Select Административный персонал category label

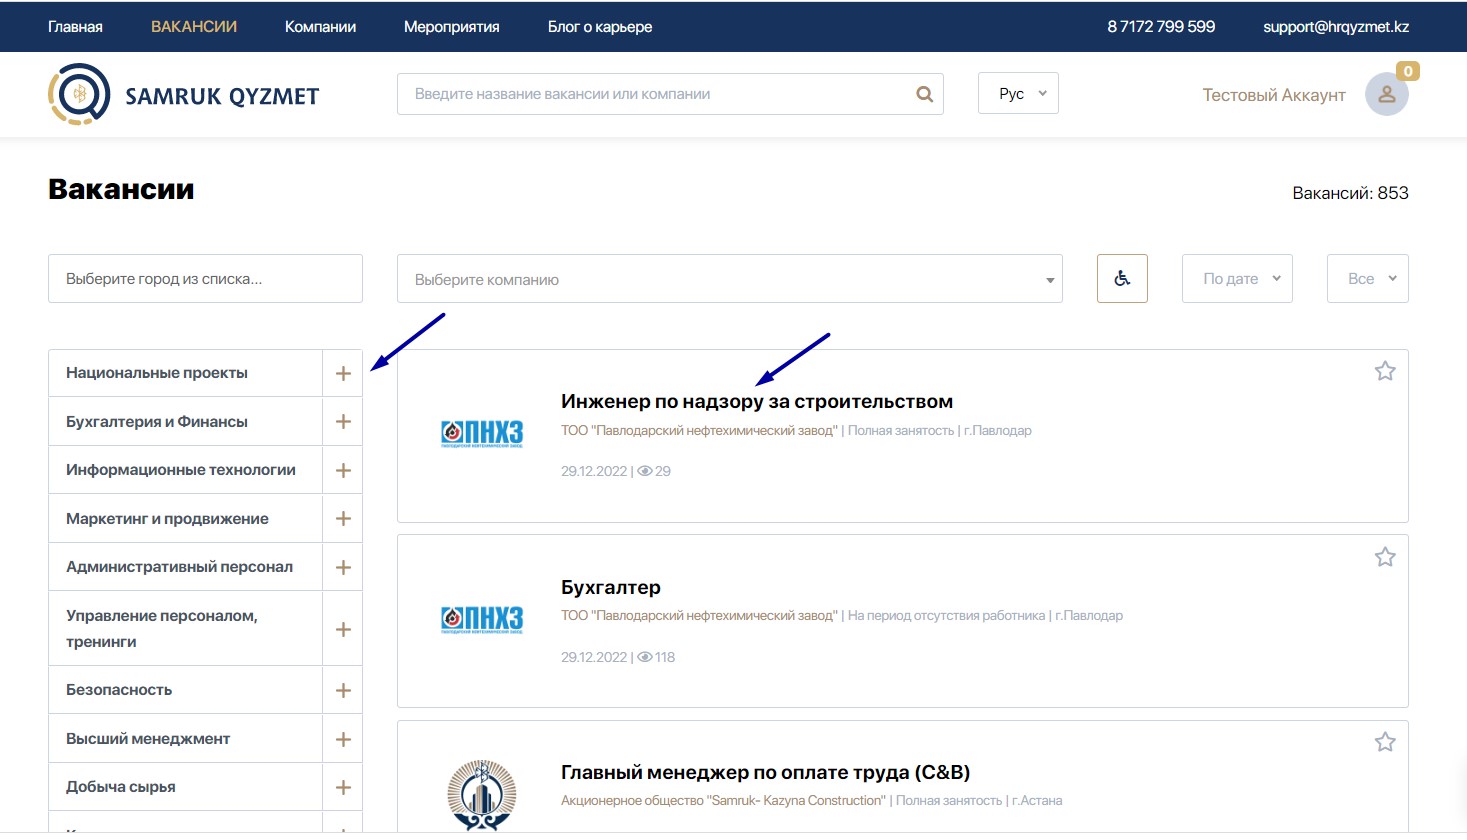pos(180,567)
